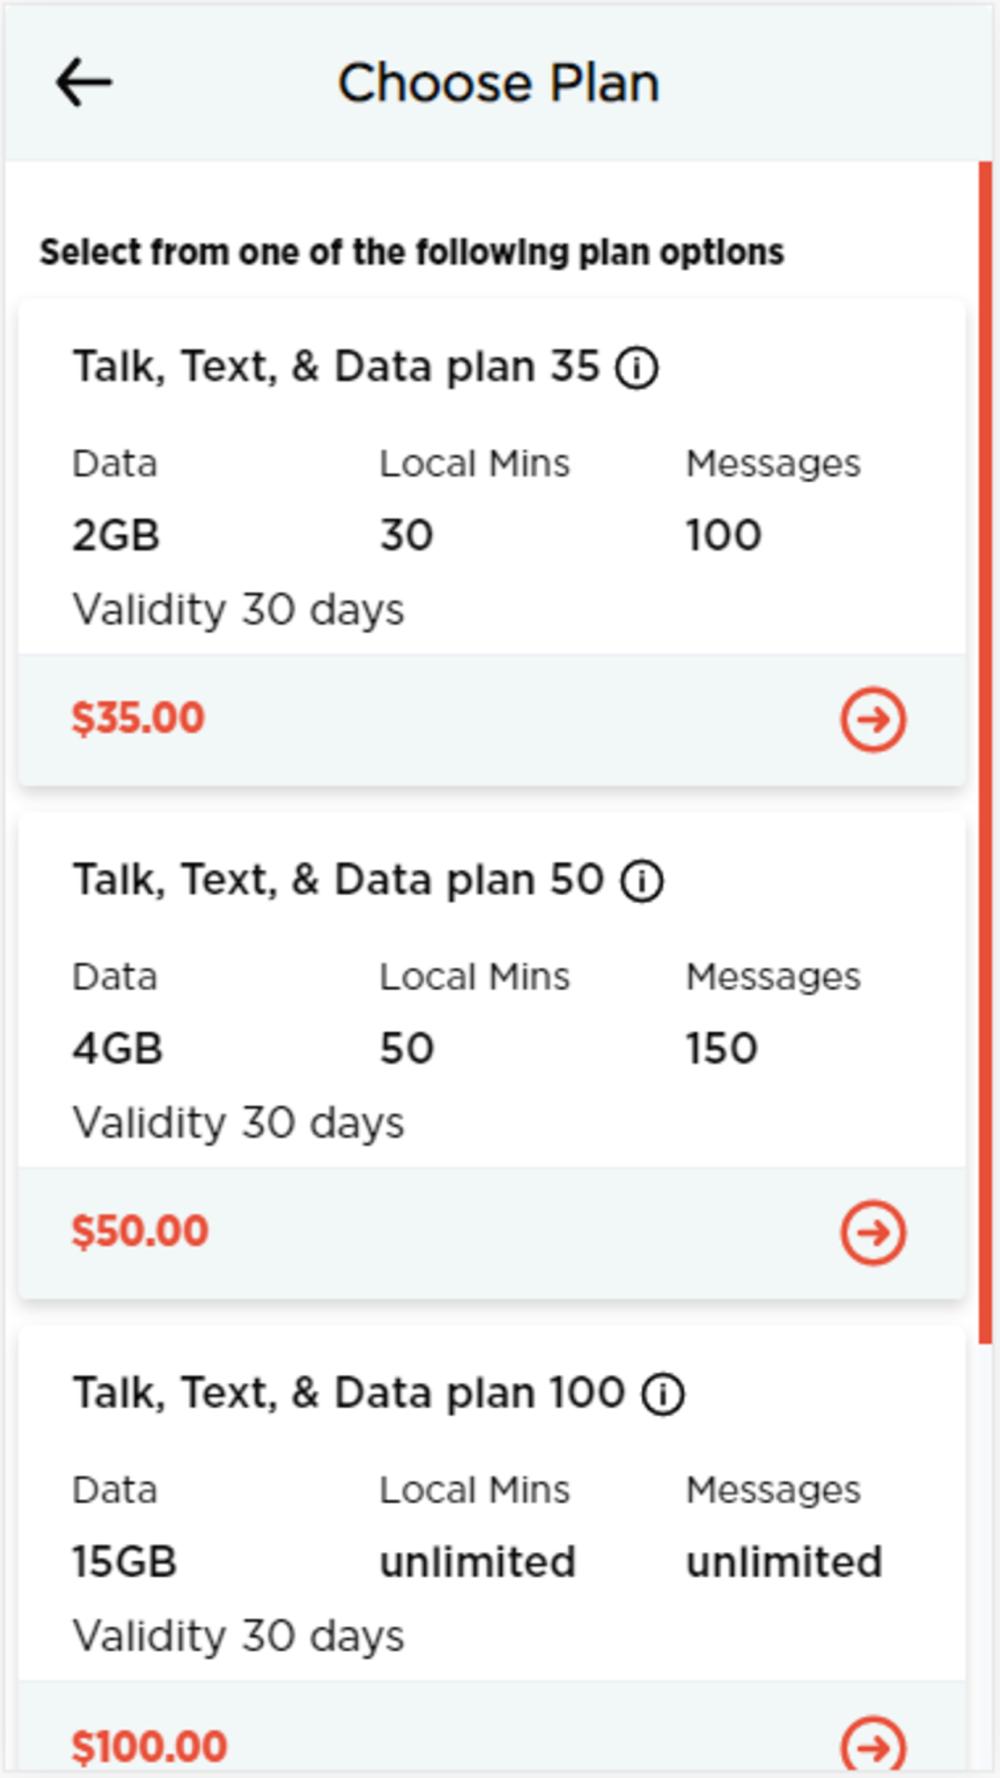
Task: Click the $35.00 price label
Action: [x=138, y=718]
